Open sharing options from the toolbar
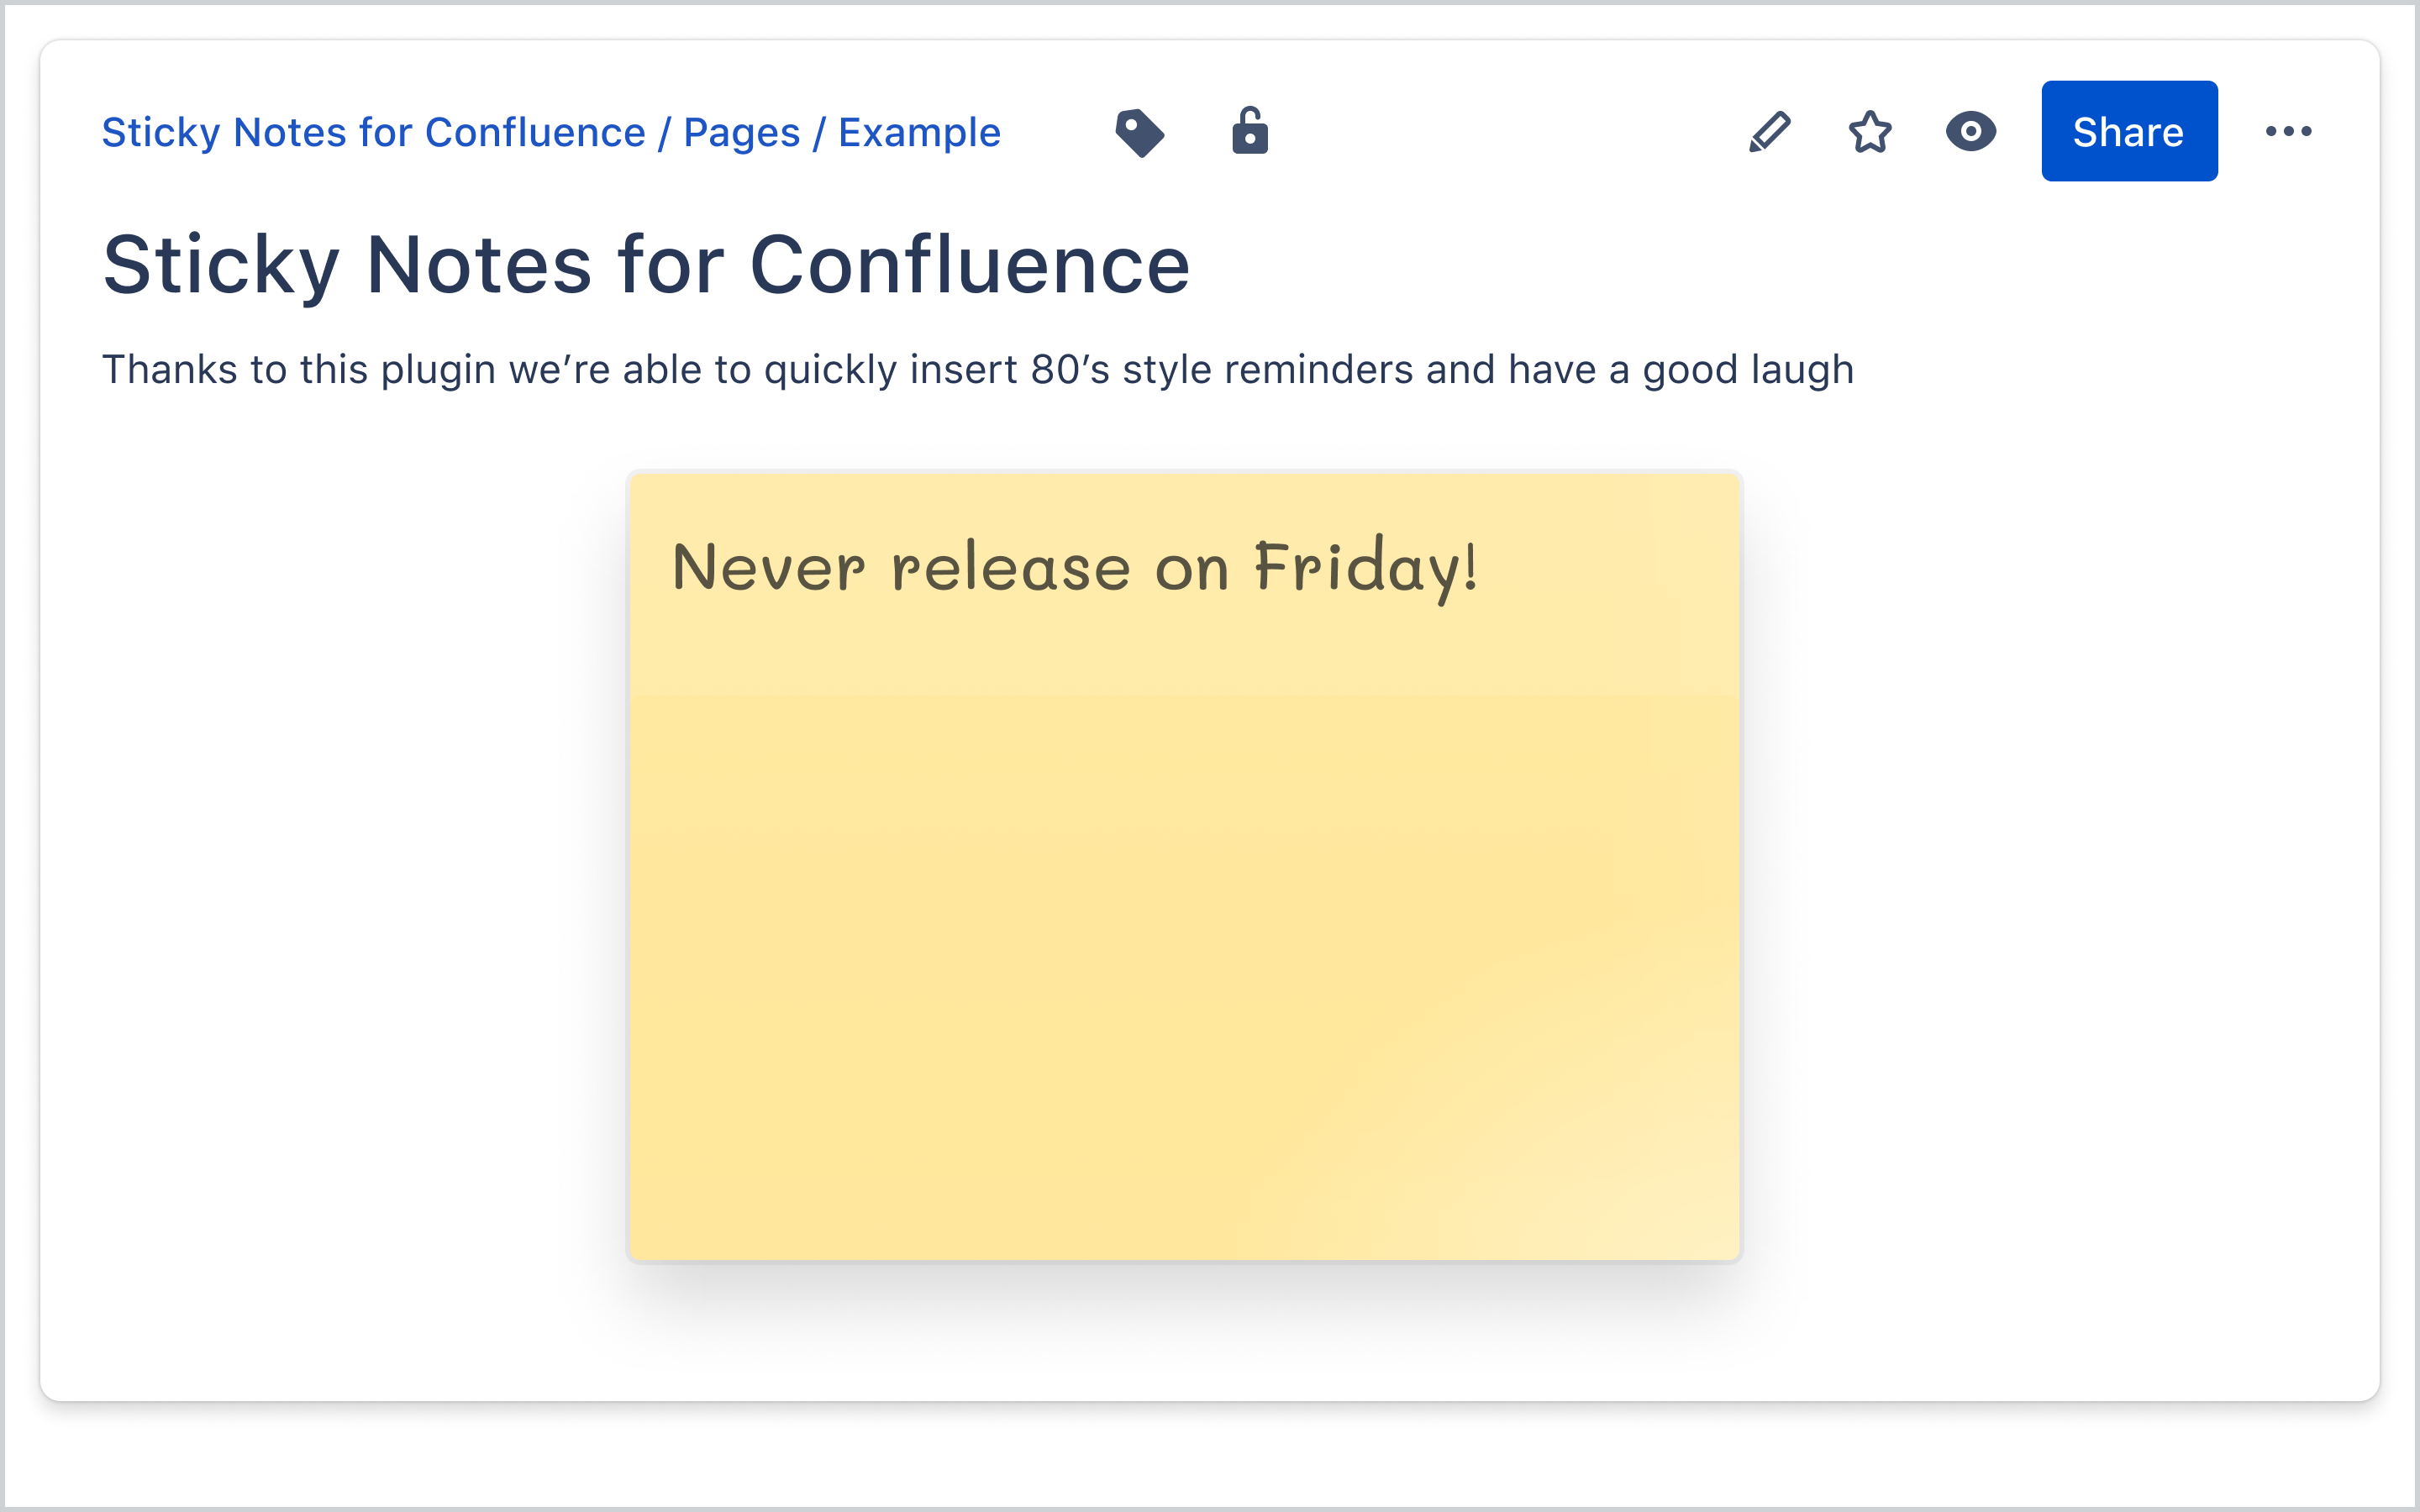 click(x=2129, y=131)
